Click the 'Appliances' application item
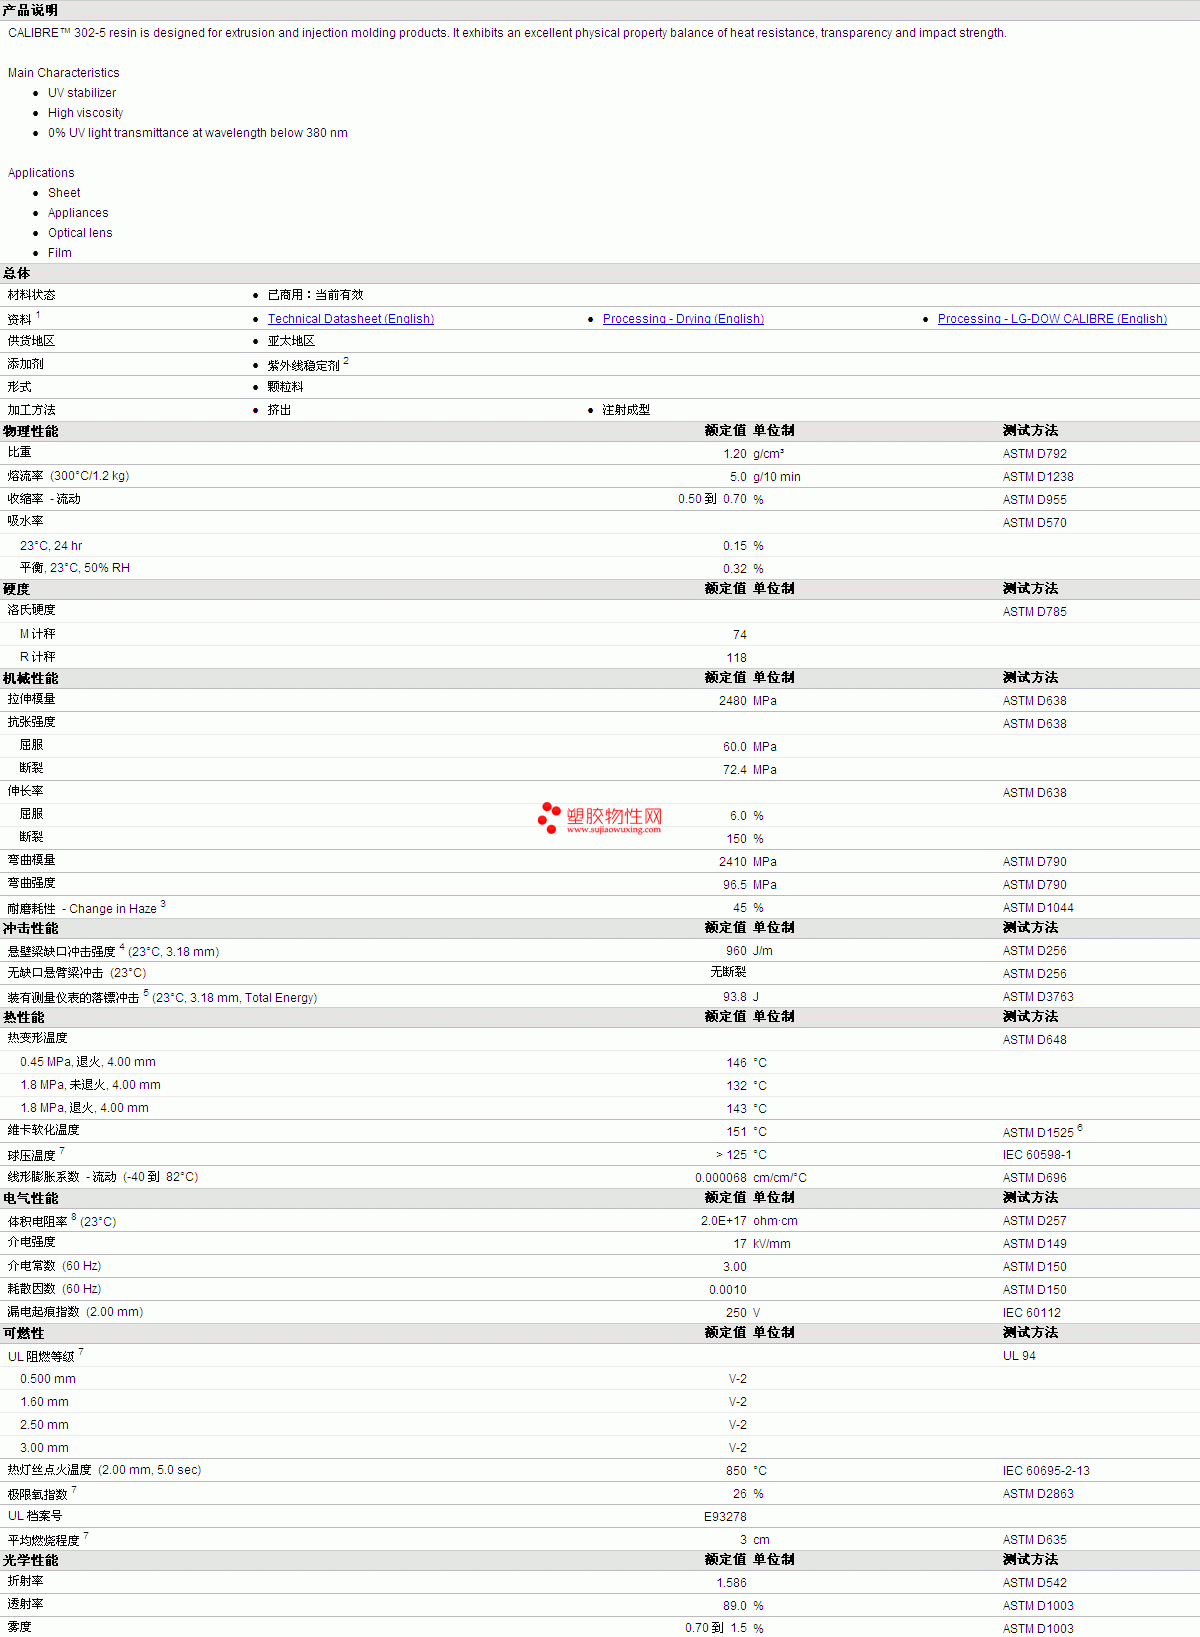 (x=78, y=213)
